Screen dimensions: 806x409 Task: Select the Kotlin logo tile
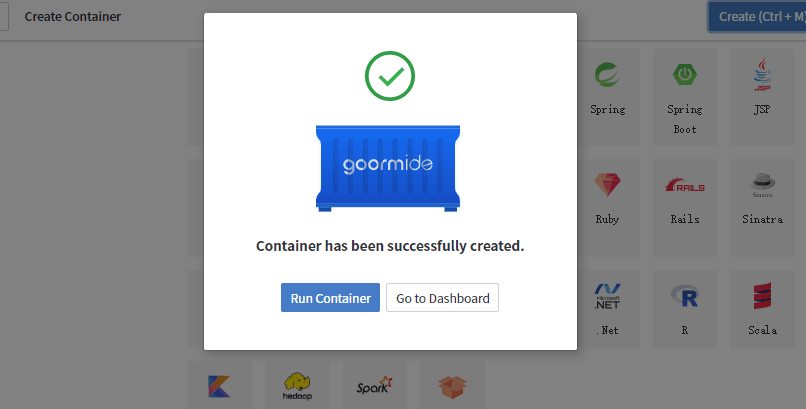coord(217,385)
